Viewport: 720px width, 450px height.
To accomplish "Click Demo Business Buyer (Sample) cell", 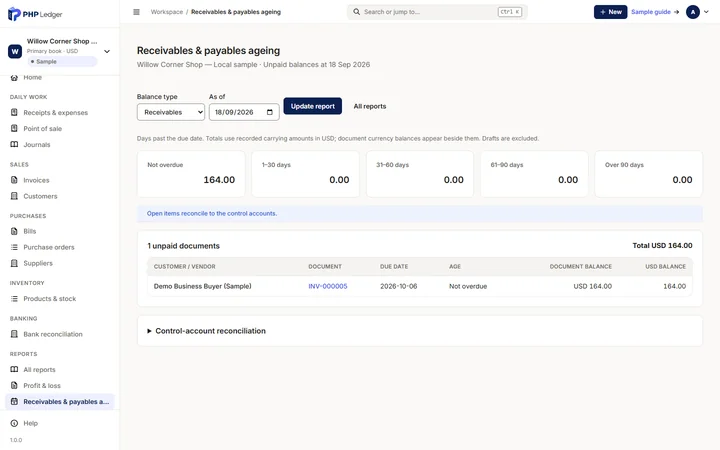I will coord(202,286).
